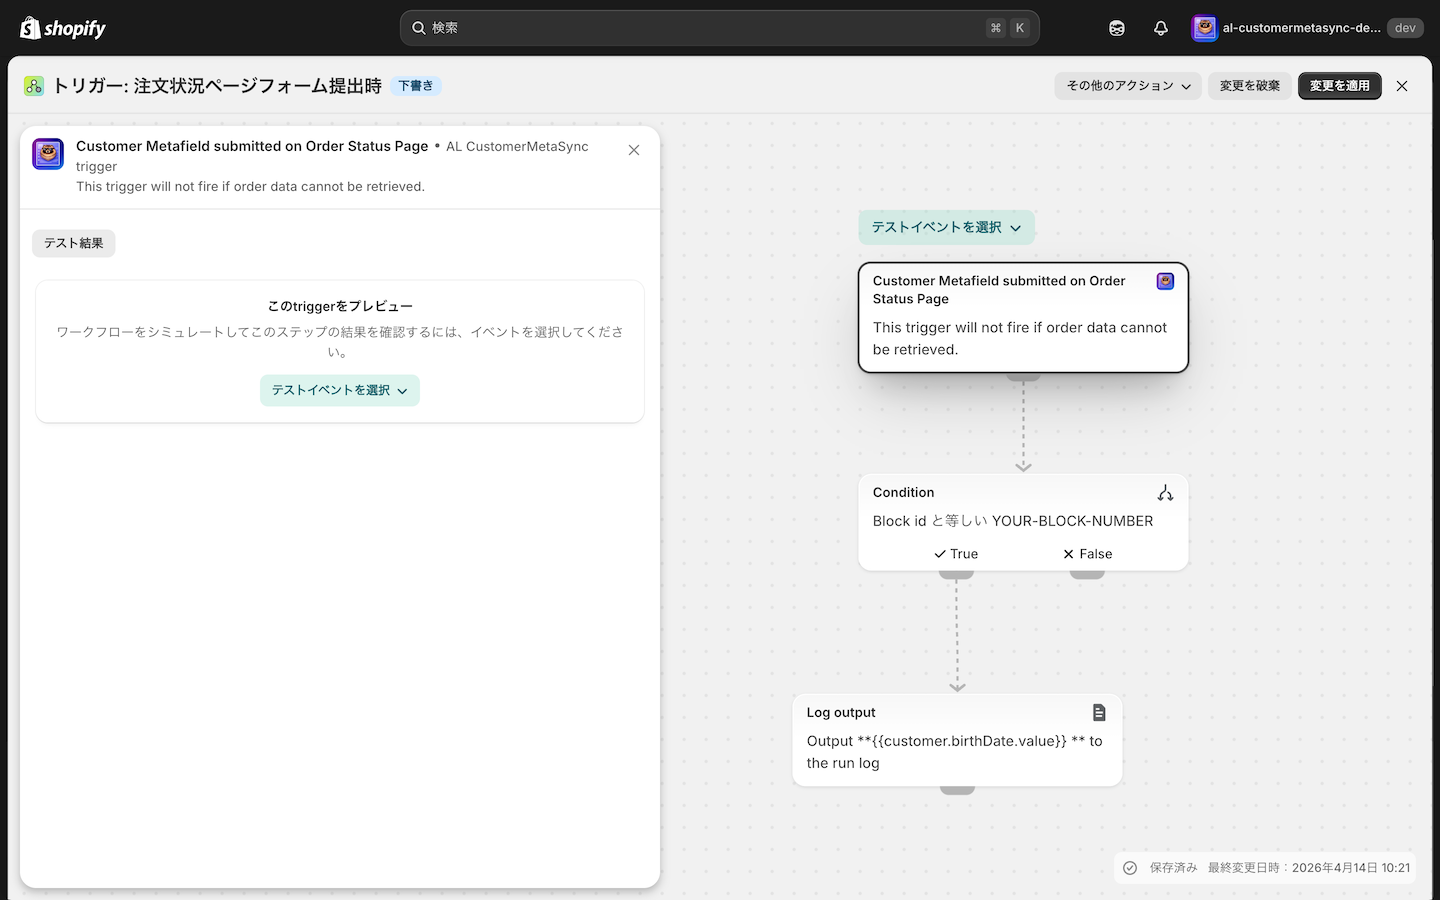Click 変更を破棄 button
Viewport: 1440px width, 900px height.
[x=1250, y=86]
